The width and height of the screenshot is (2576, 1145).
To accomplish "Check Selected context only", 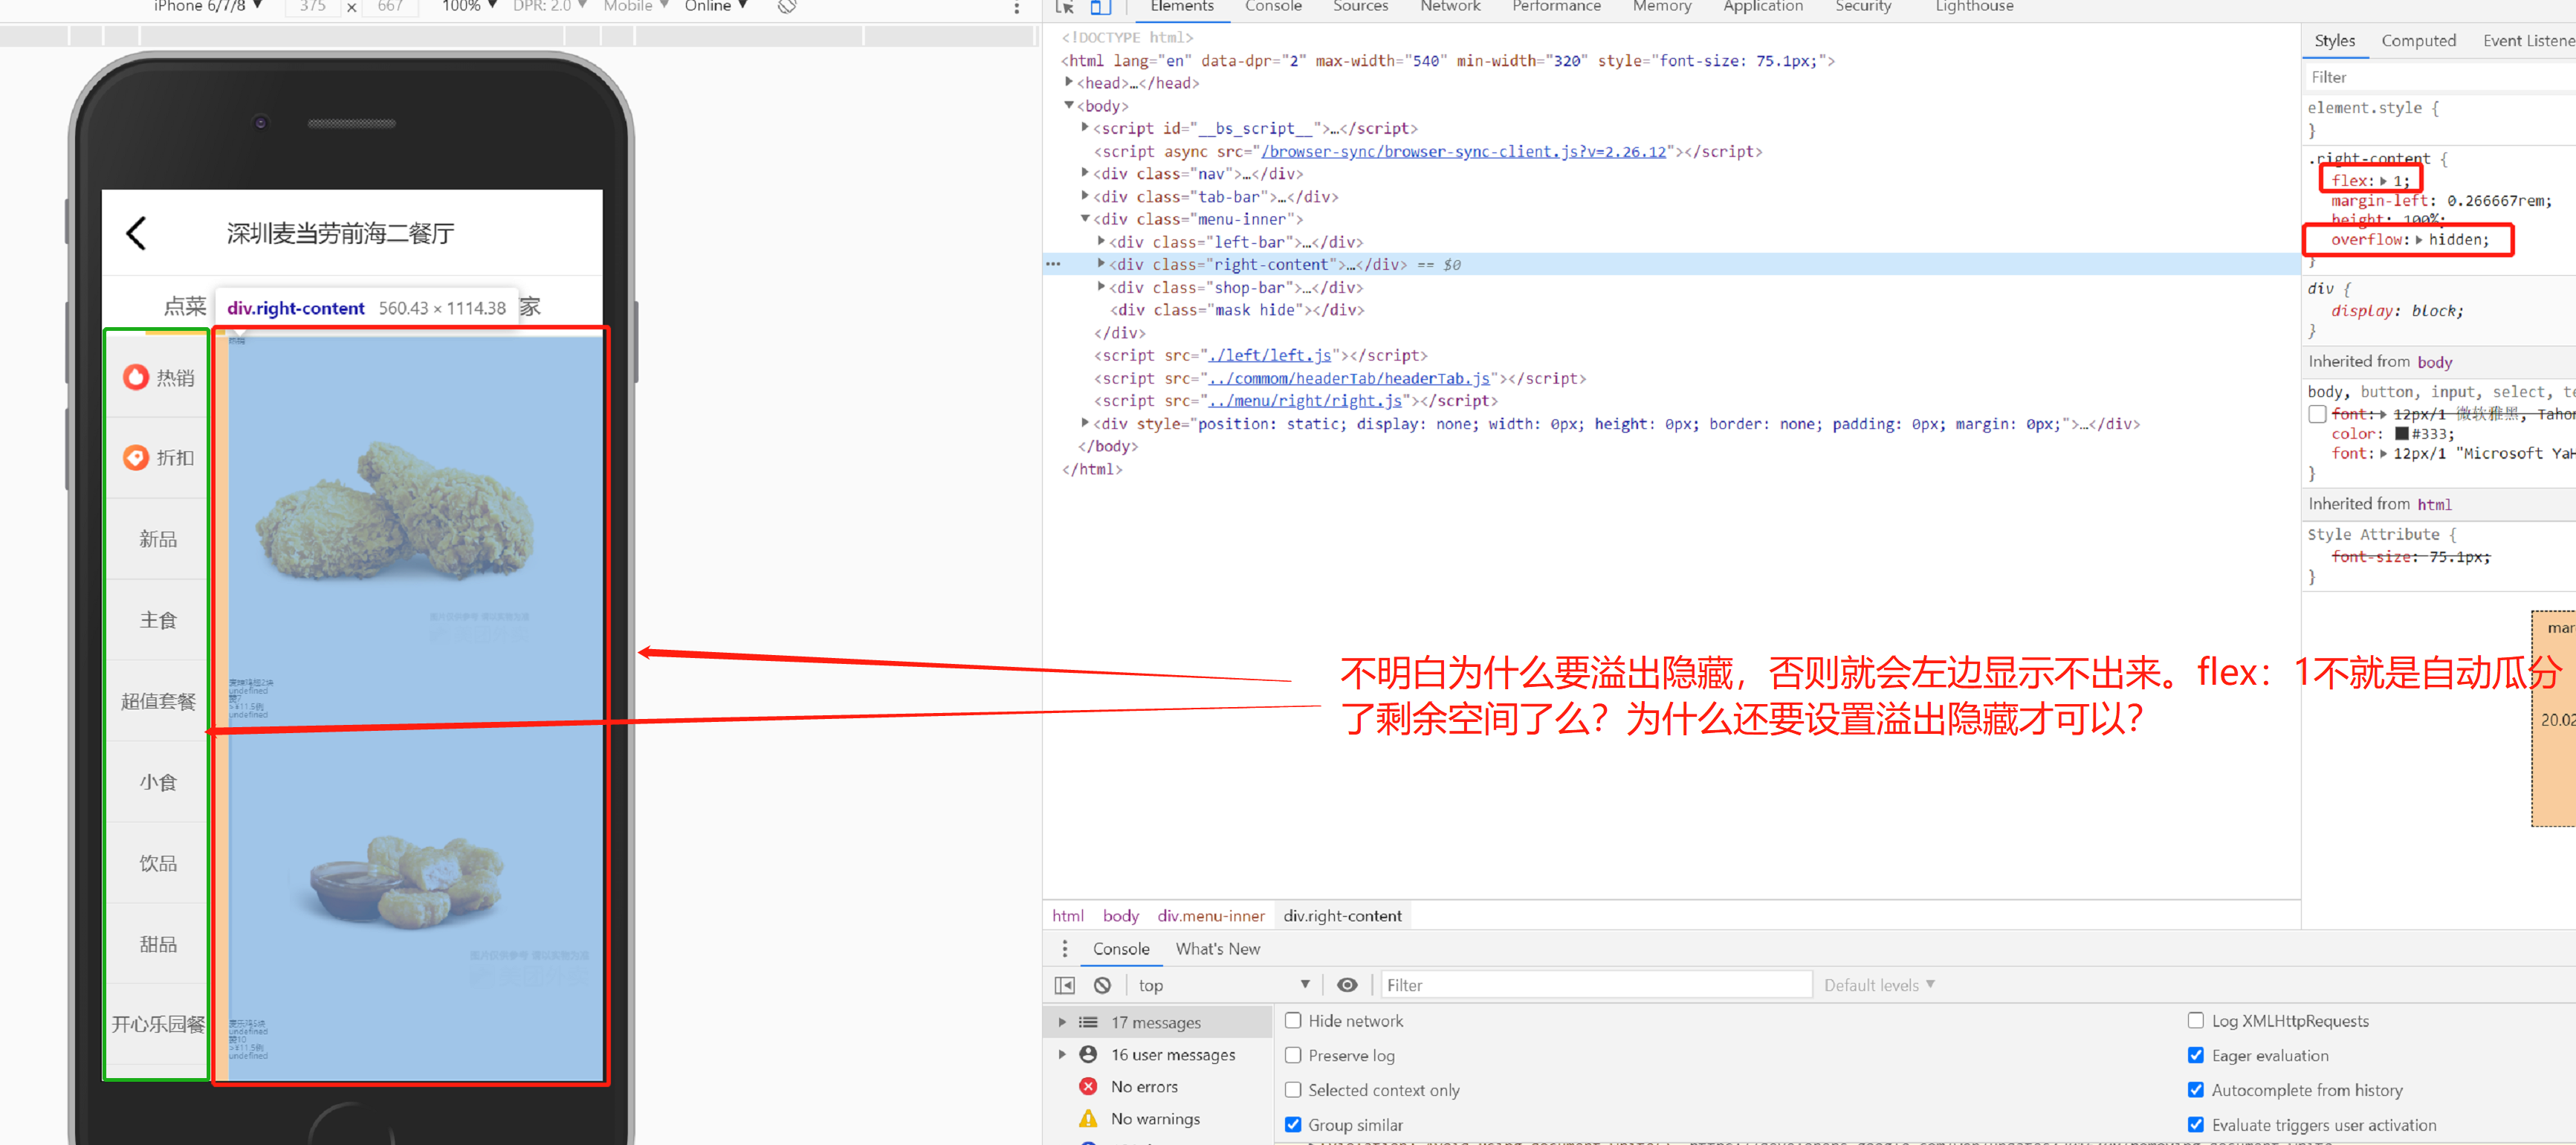I will point(1293,1089).
